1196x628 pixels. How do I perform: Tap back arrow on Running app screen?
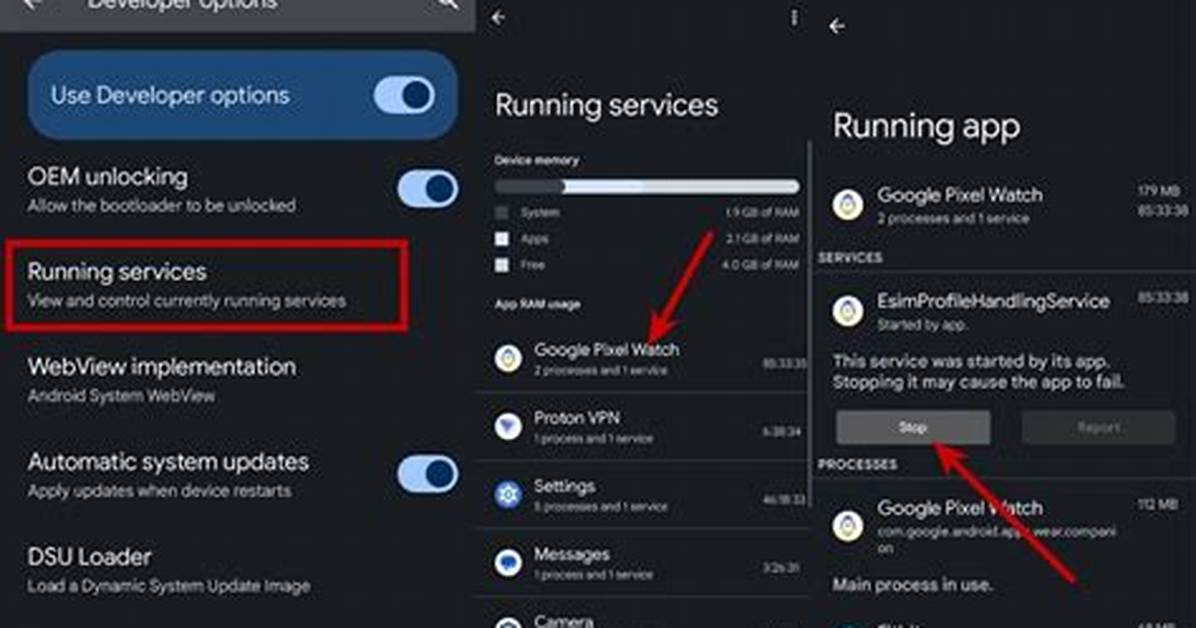point(837,27)
